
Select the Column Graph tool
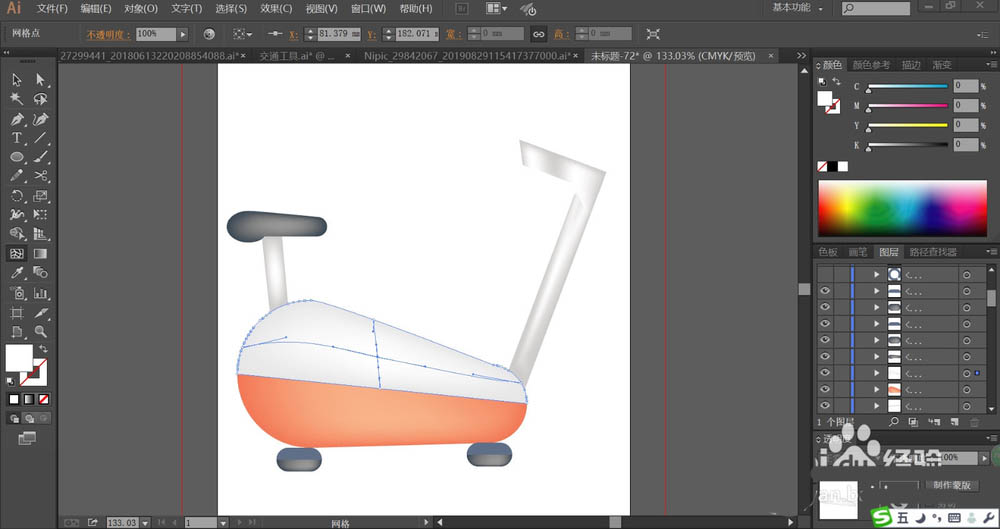(41, 294)
